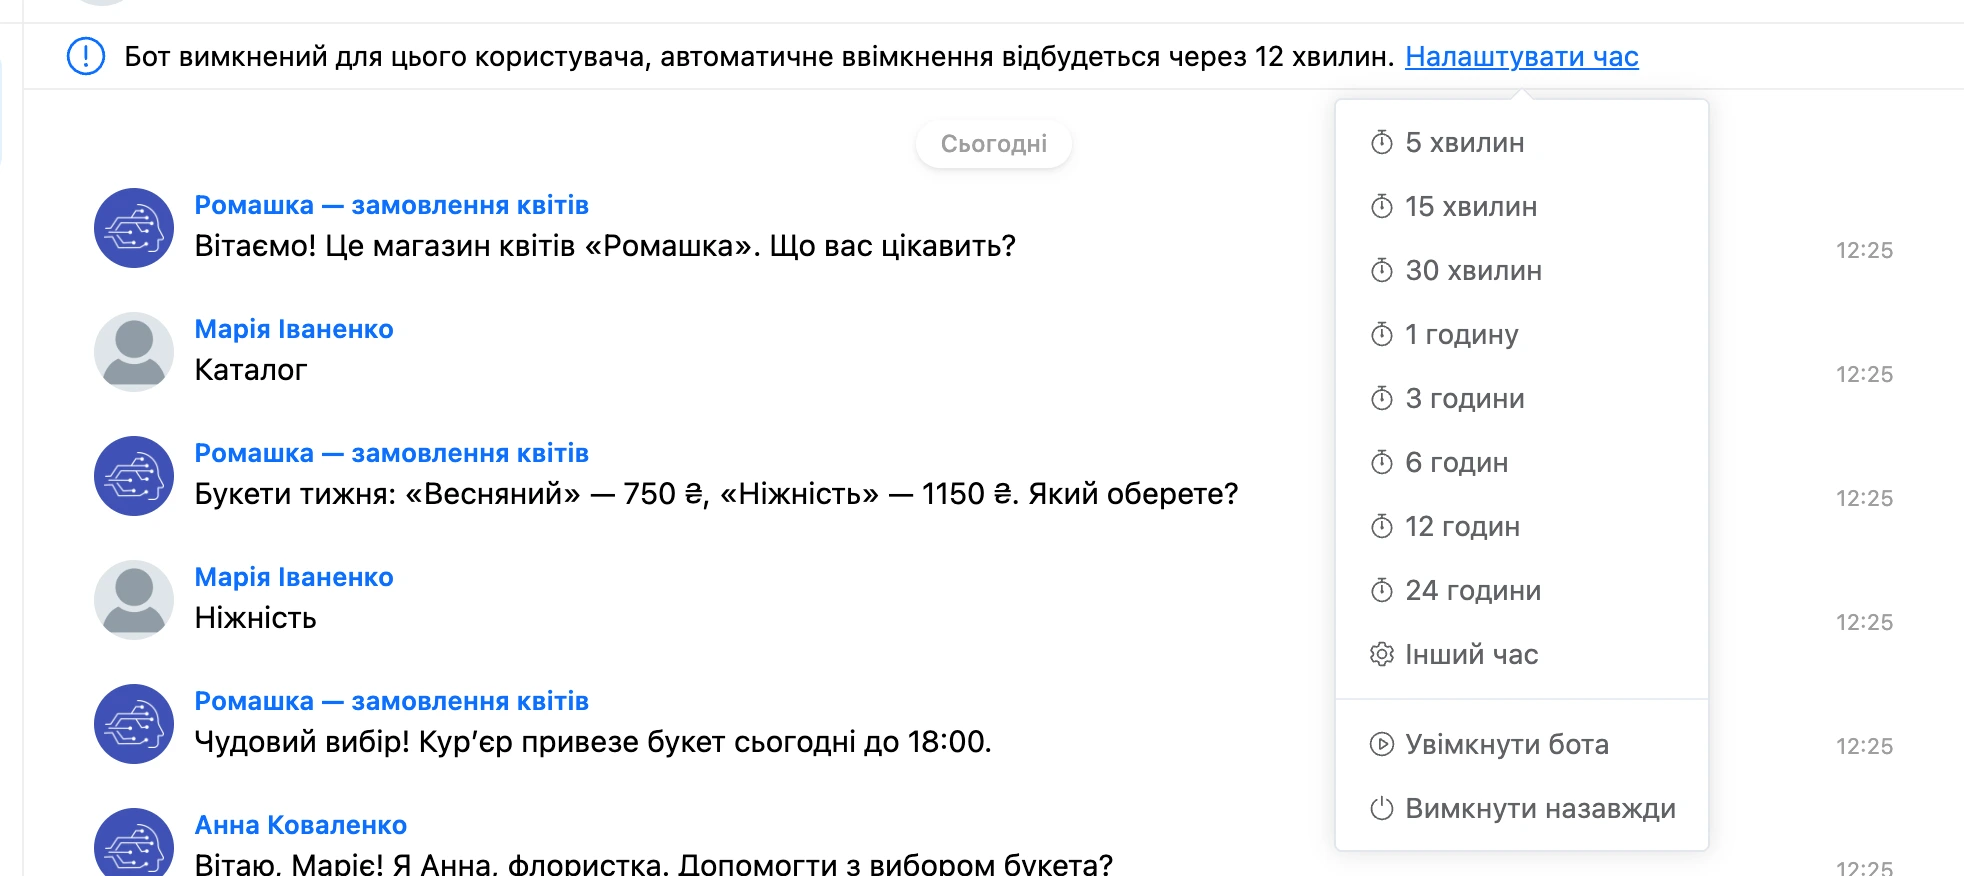The height and width of the screenshot is (876, 1964).
Task: Click the stopwatch icon beside '24 години'
Action: (x=1381, y=591)
